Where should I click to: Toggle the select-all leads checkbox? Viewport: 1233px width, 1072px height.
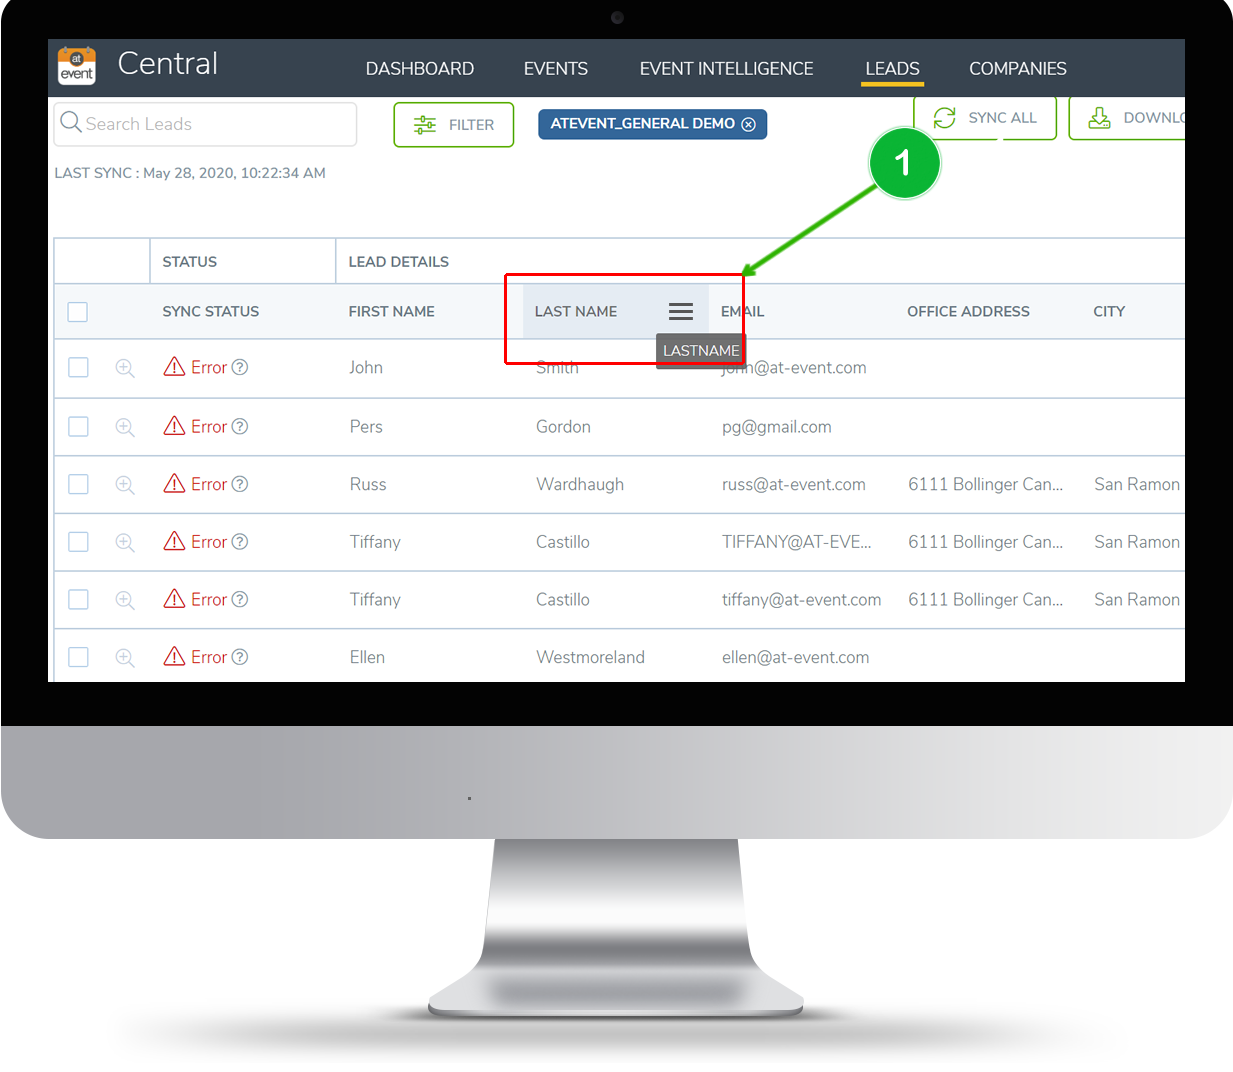click(x=78, y=312)
